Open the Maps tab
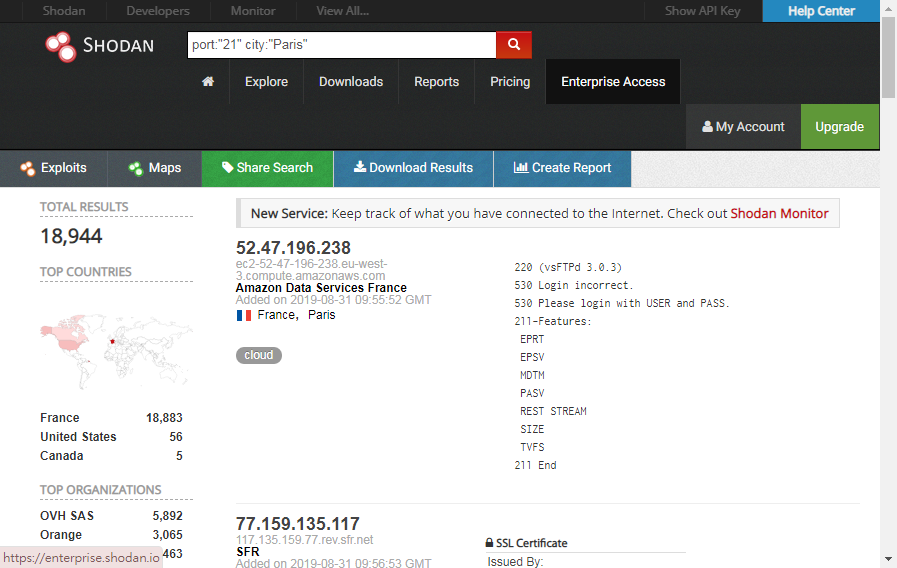Image resolution: width=897 pixels, height=568 pixels. [154, 168]
